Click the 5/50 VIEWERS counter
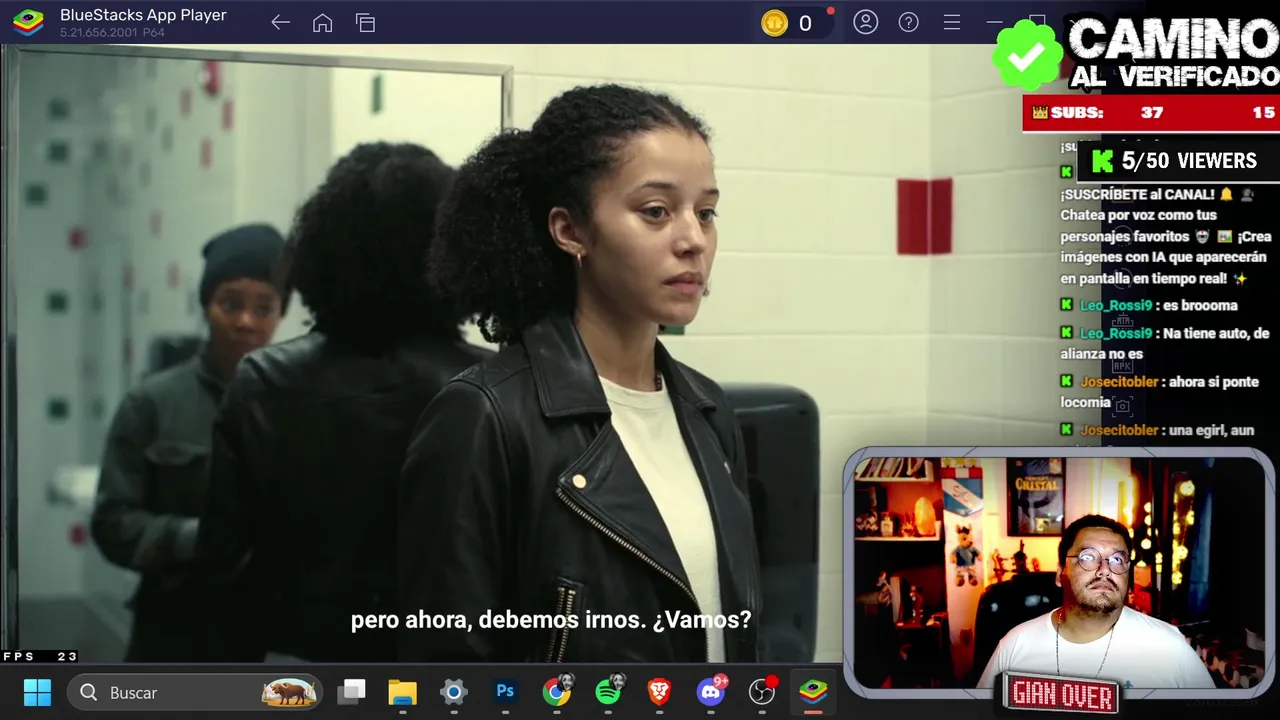This screenshot has height=720, width=1280. [x=1177, y=161]
